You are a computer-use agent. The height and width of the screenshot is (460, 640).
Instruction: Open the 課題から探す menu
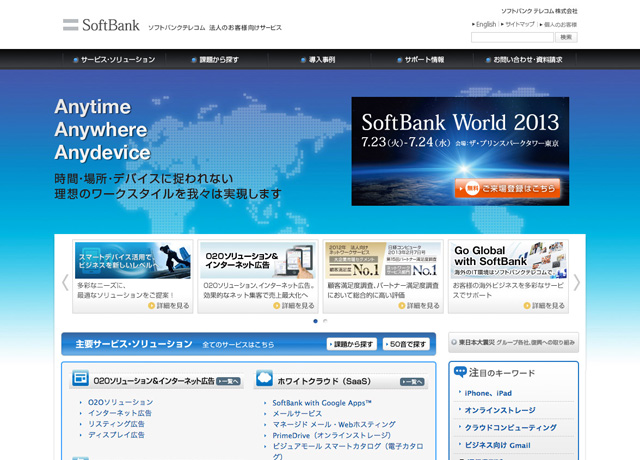[x=215, y=60]
